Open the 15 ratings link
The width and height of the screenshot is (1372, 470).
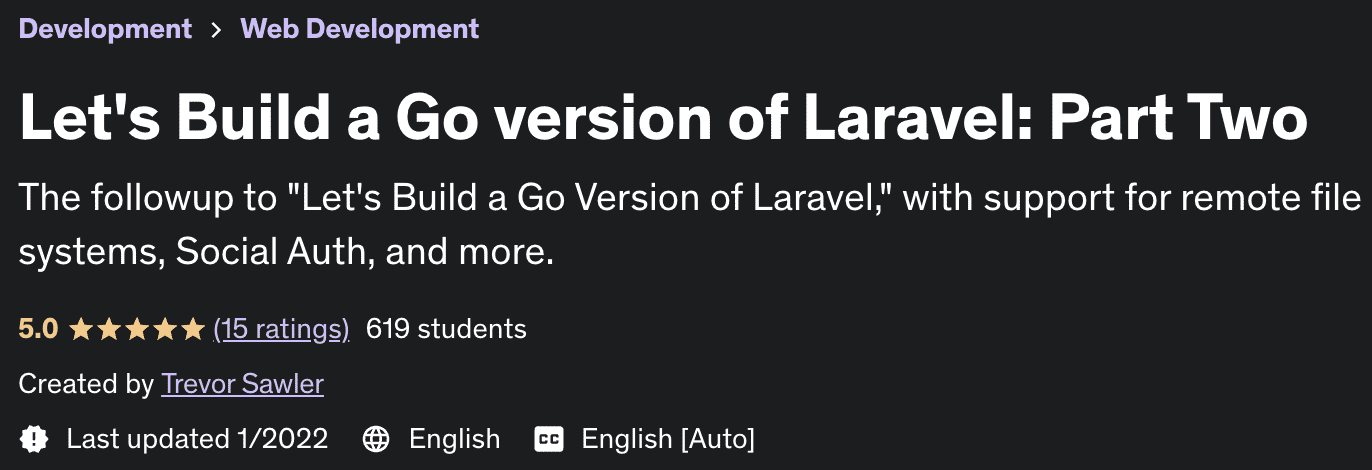[281, 328]
